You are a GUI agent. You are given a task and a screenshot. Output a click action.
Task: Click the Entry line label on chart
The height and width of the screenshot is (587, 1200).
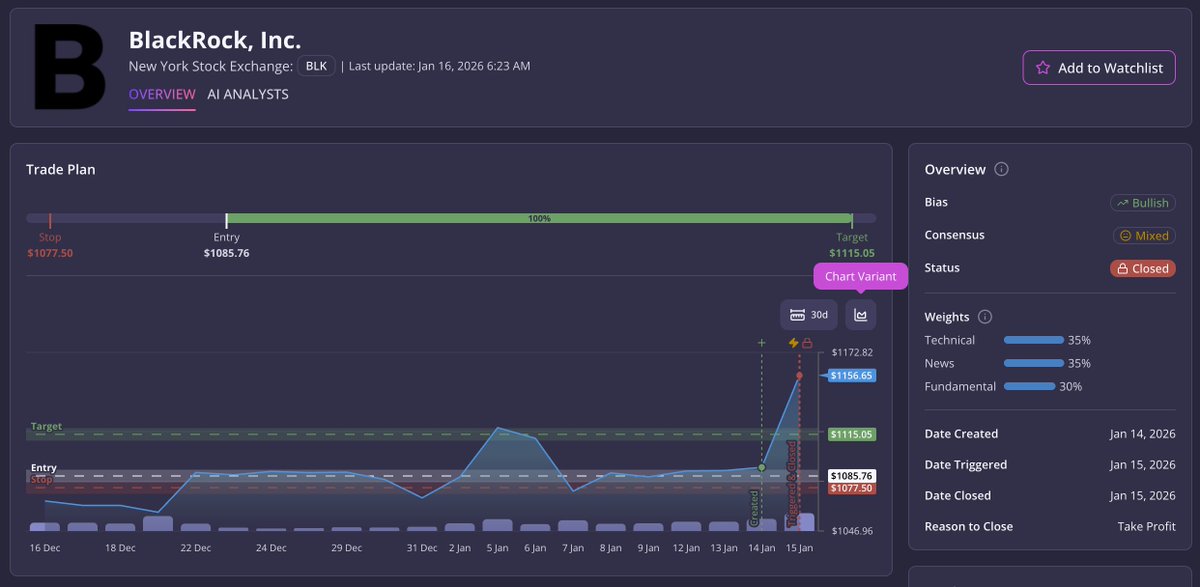tap(43, 468)
